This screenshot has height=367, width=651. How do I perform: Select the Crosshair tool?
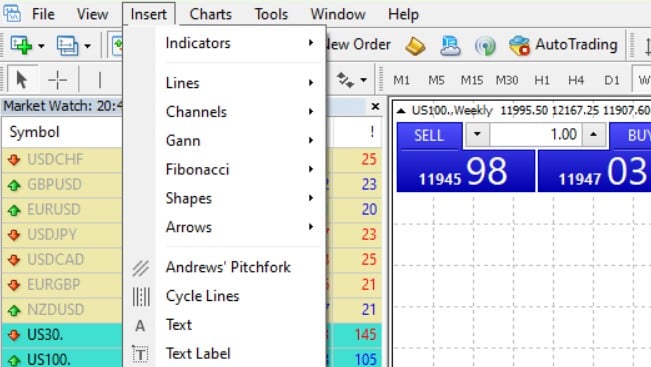click(x=57, y=79)
